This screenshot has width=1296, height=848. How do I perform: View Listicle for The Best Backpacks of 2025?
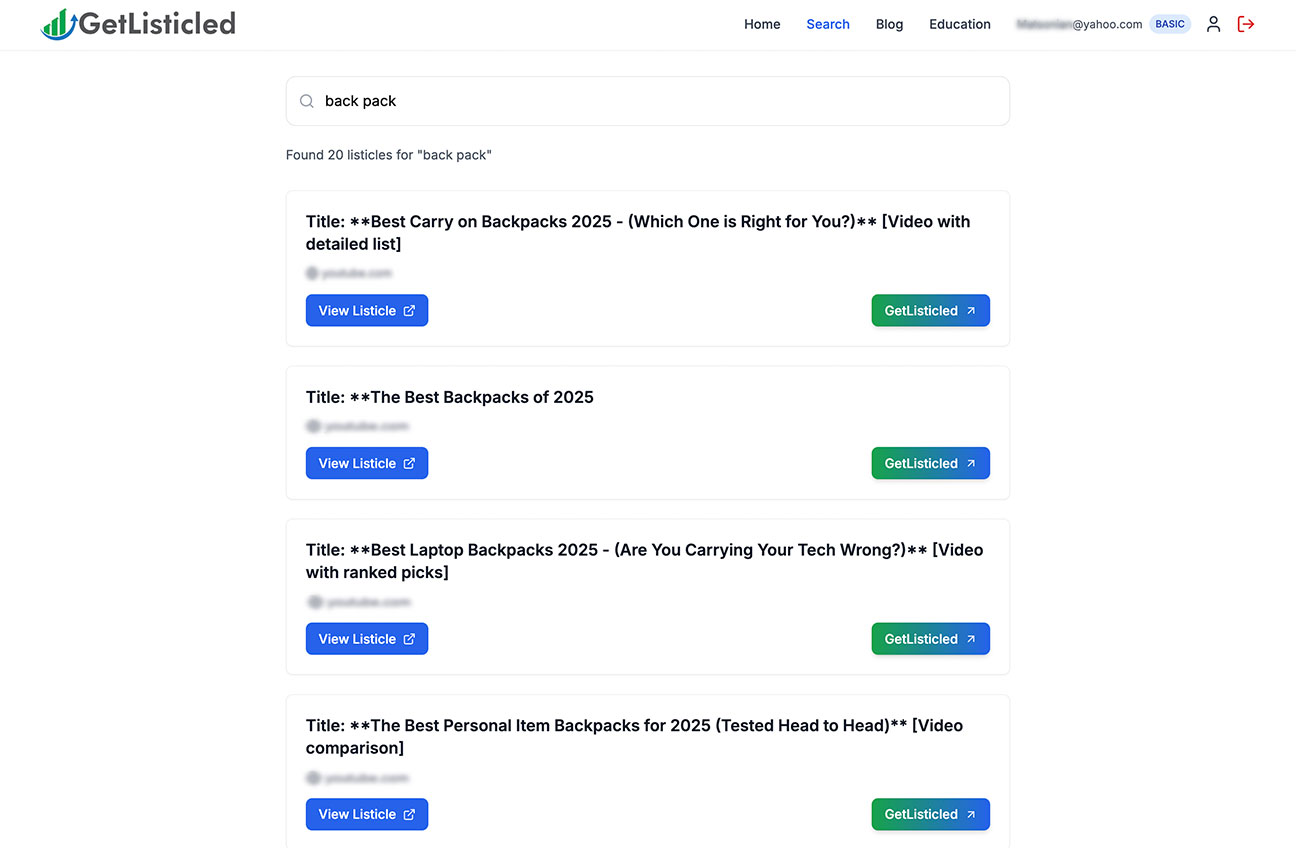[x=367, y=463]
